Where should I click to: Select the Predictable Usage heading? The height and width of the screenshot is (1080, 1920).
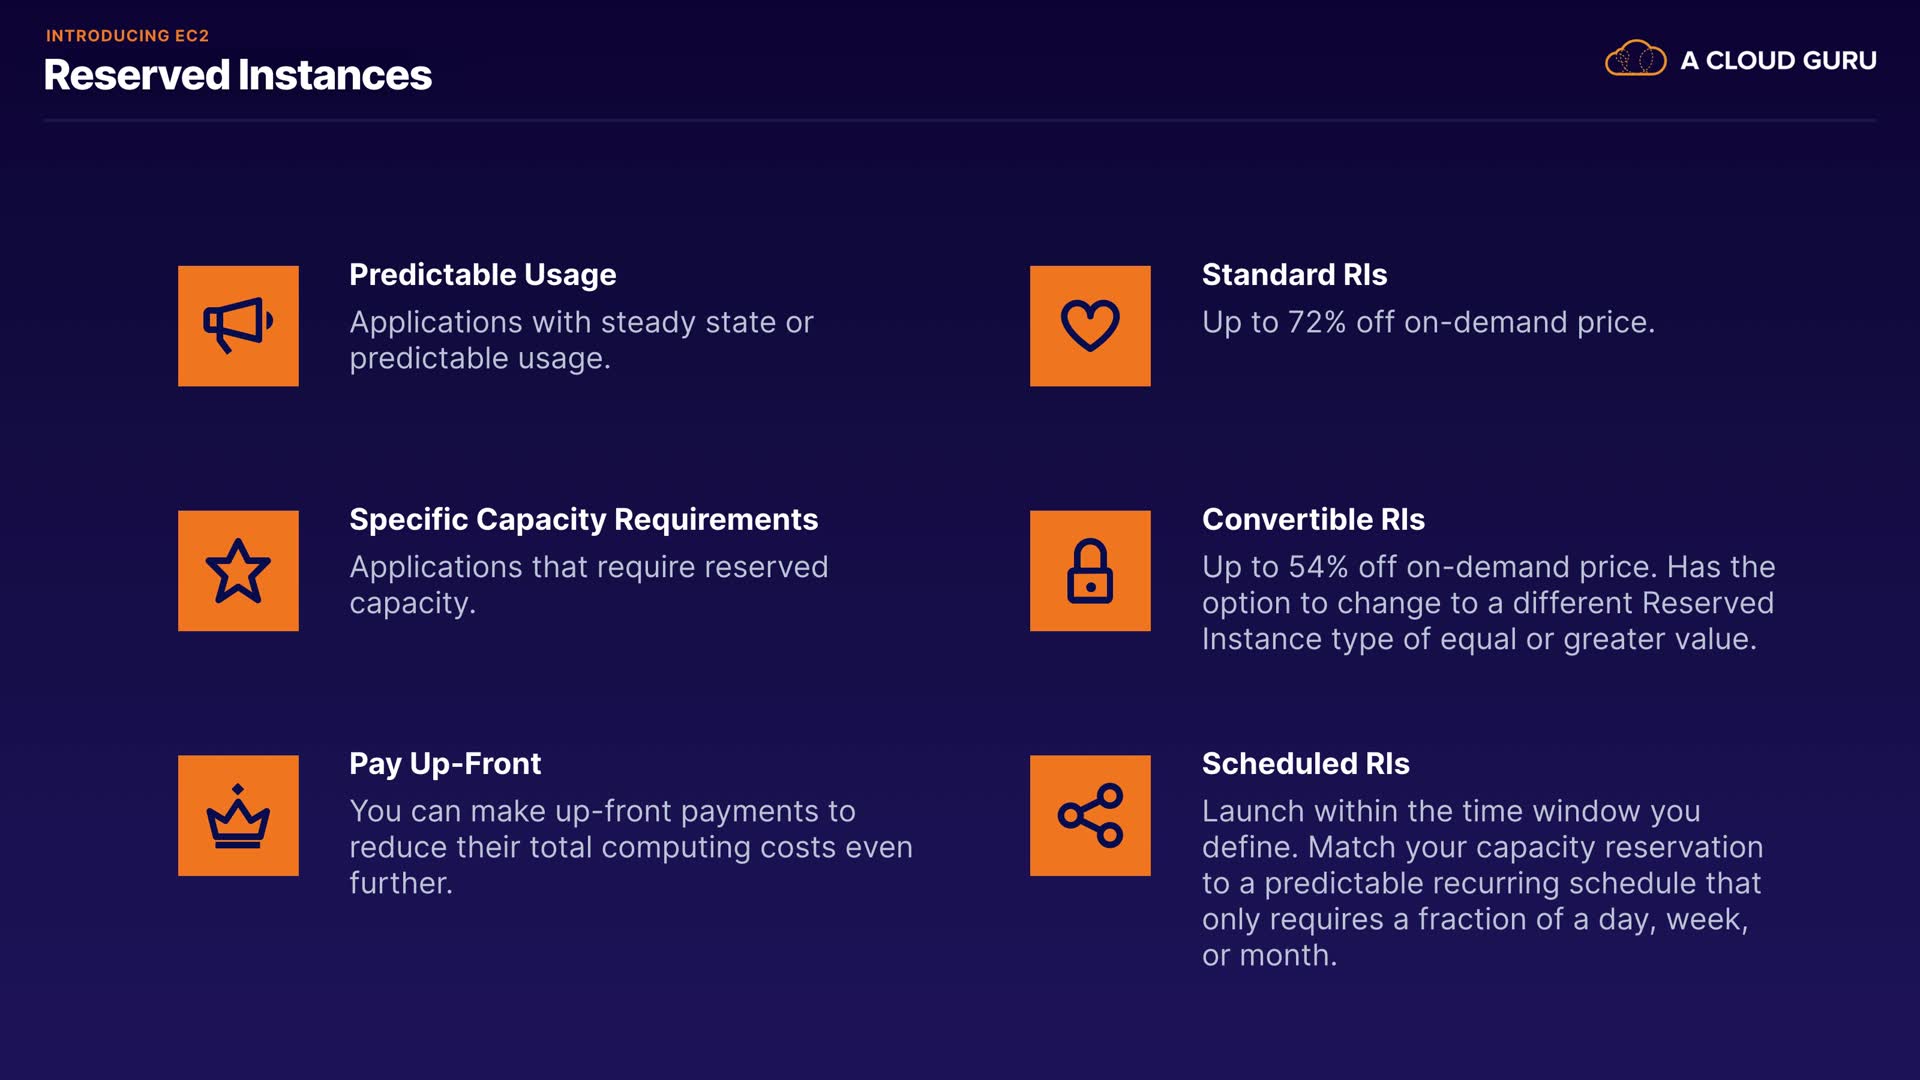point(482,274)
